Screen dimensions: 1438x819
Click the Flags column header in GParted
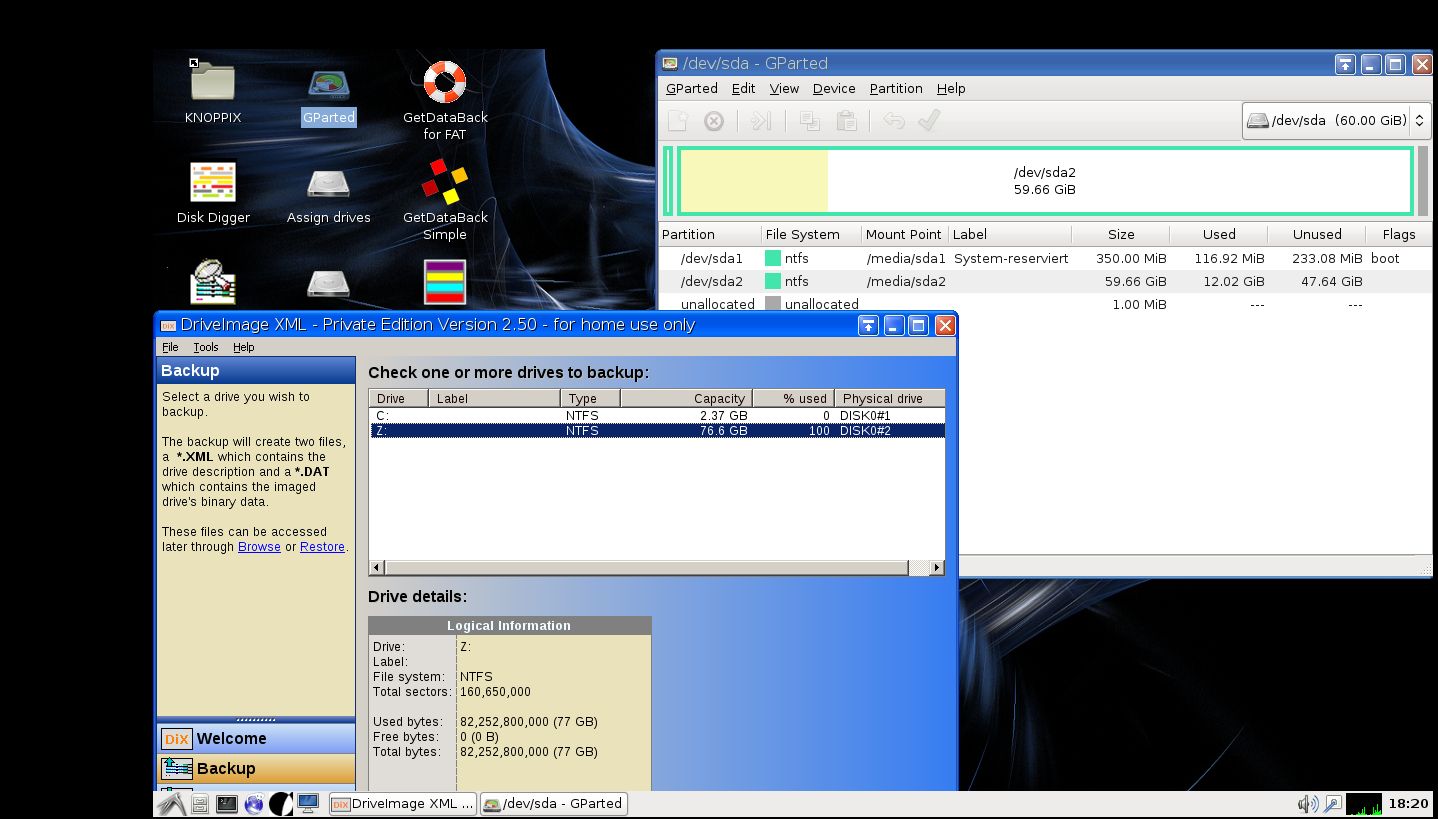1398,234
